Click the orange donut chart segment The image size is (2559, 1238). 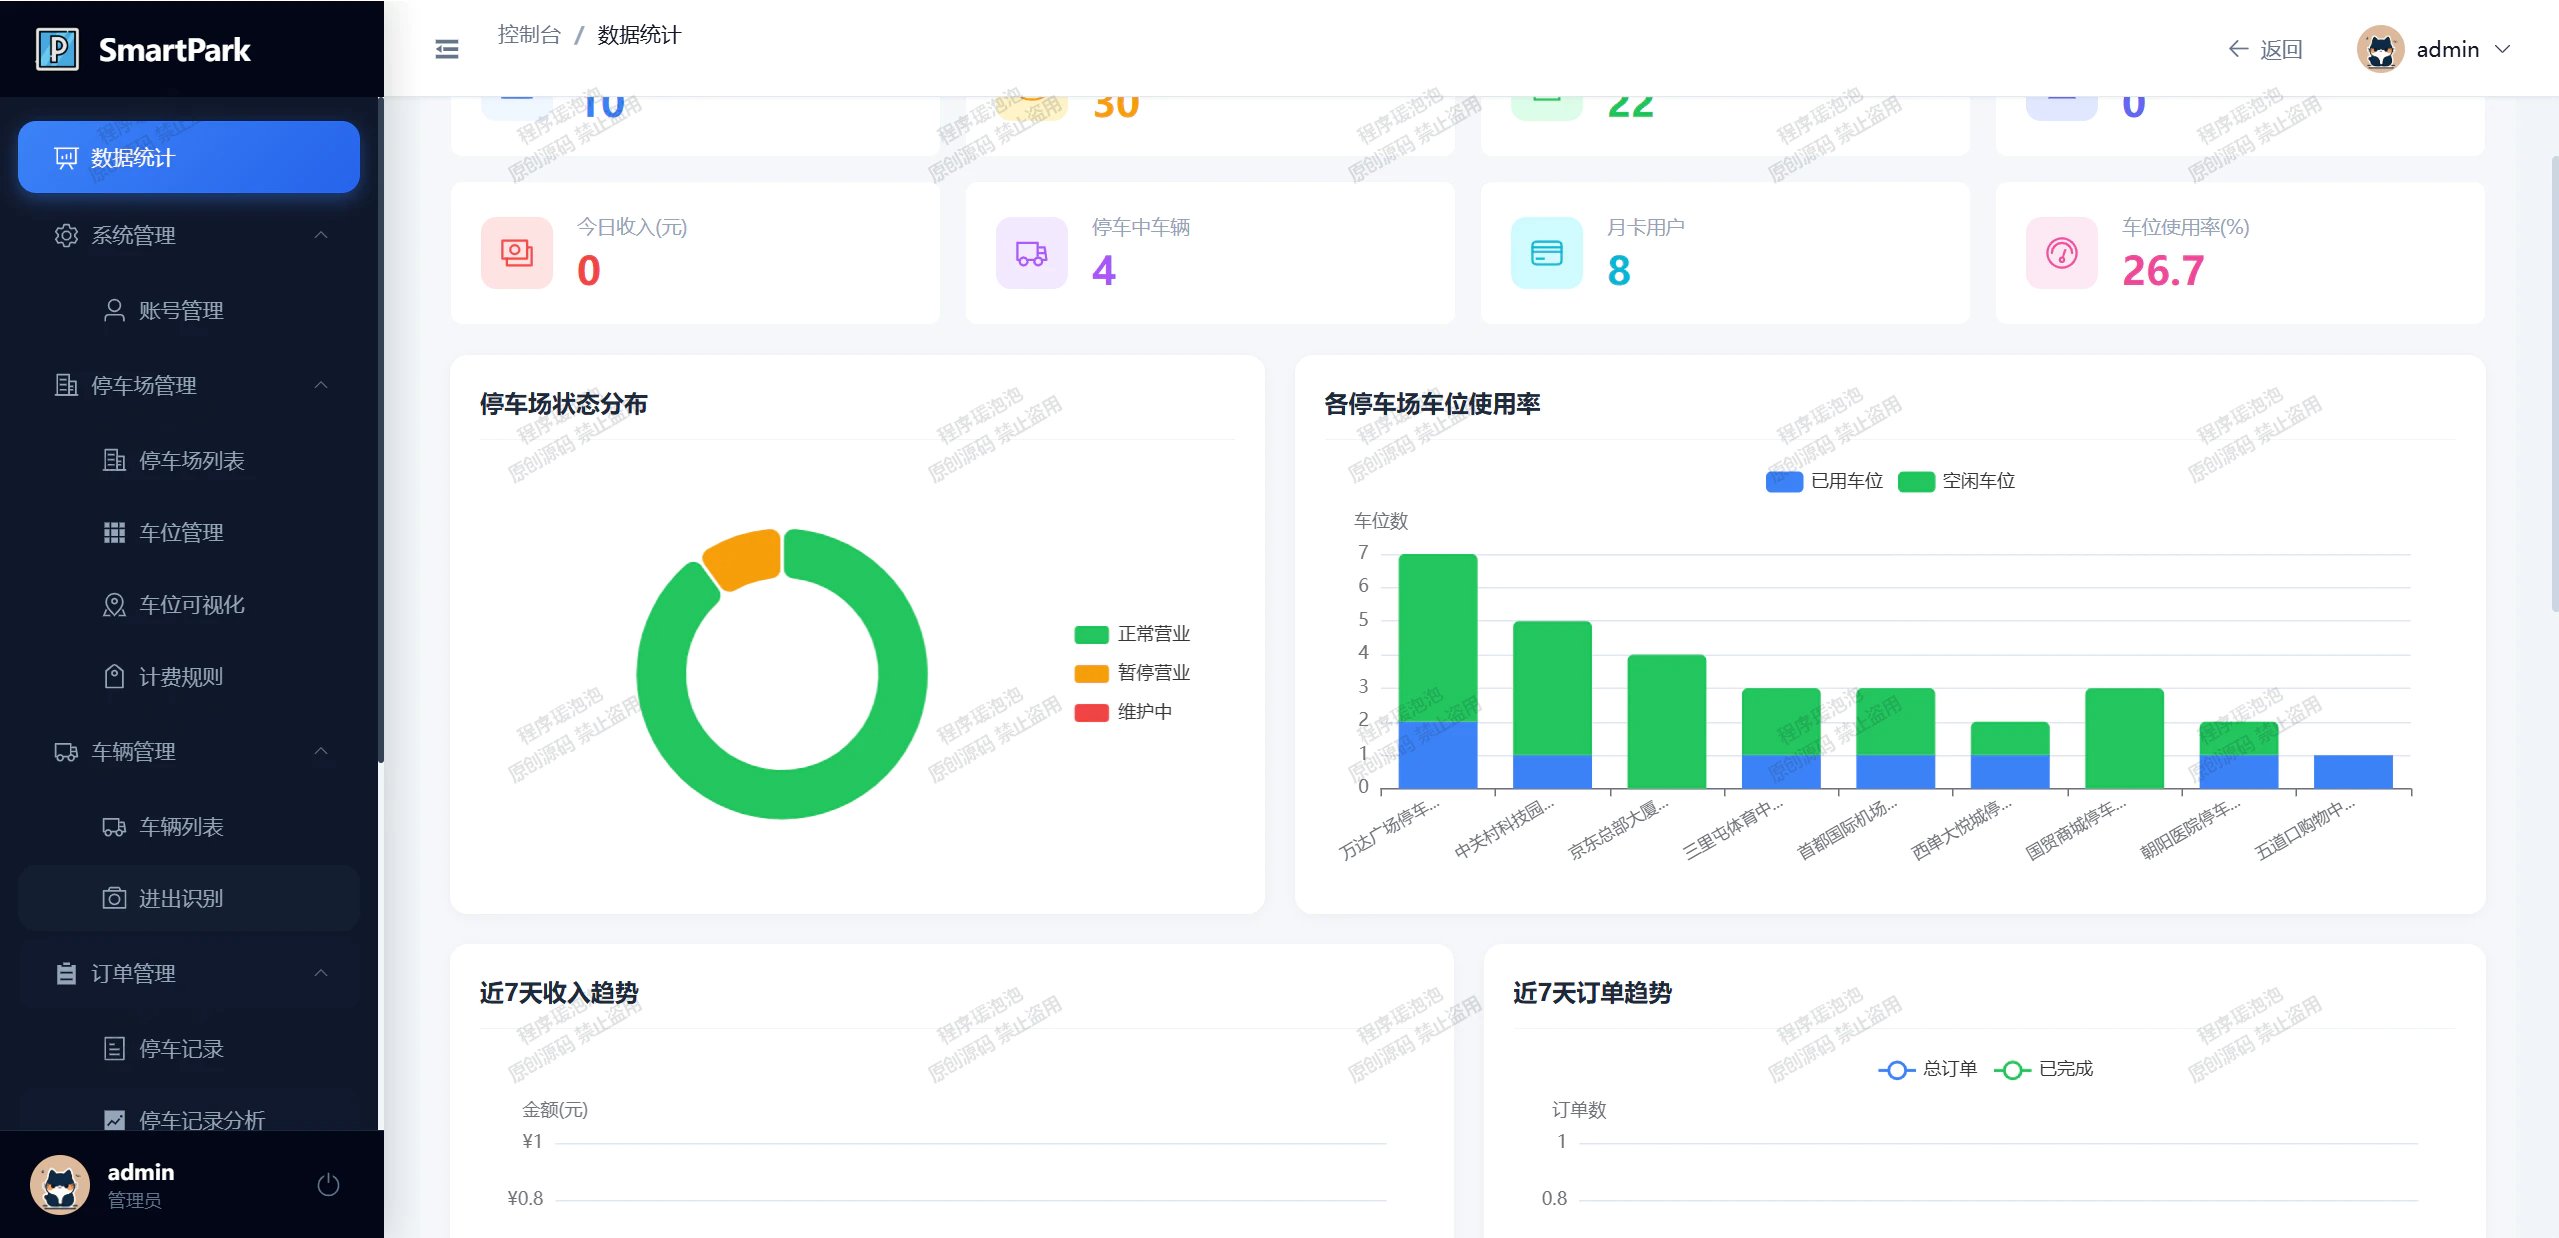tap(743, 558)
